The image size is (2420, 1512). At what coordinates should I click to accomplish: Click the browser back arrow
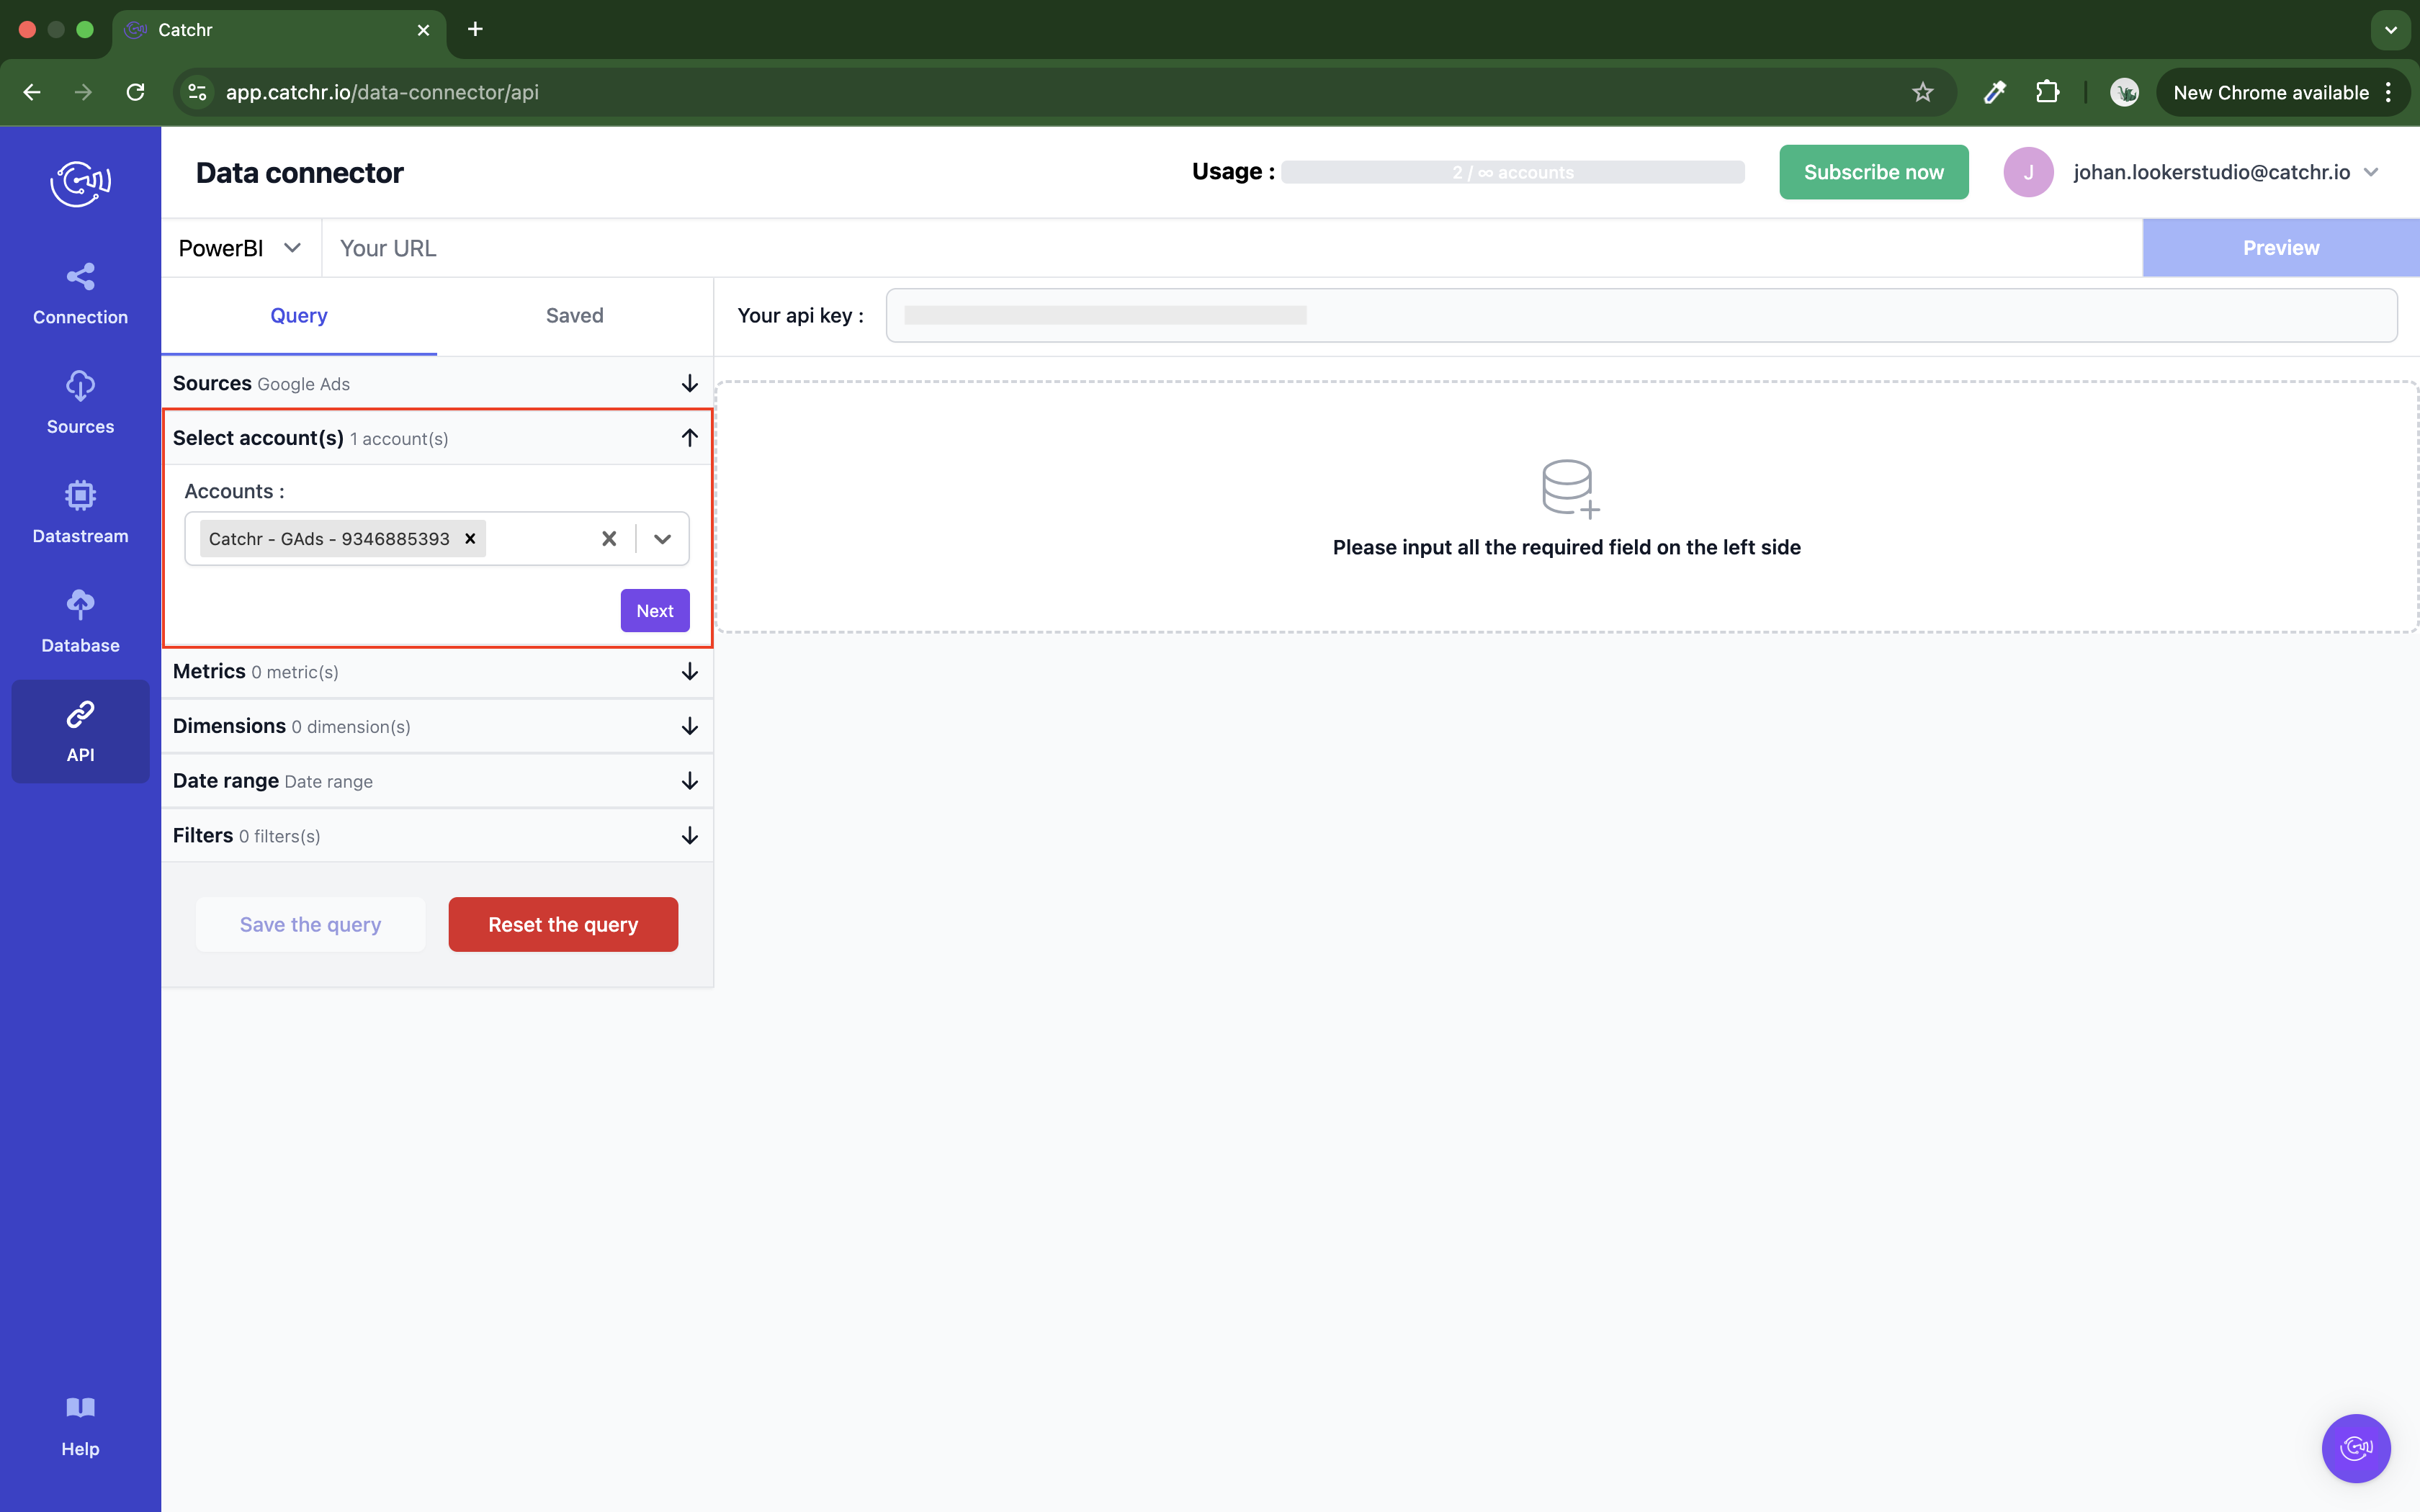click(32, 92)
